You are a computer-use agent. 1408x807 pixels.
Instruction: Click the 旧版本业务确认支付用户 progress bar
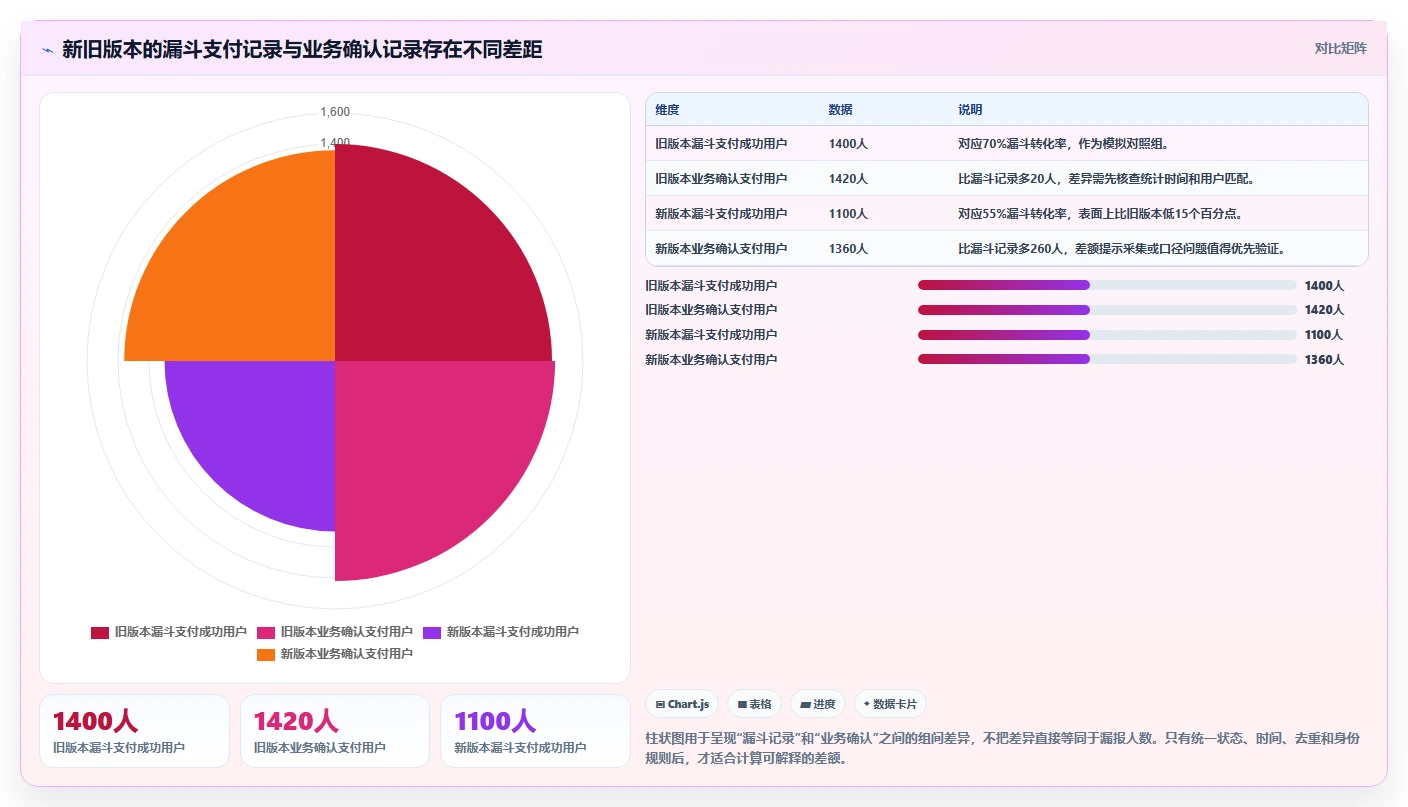coord(1107,310)
